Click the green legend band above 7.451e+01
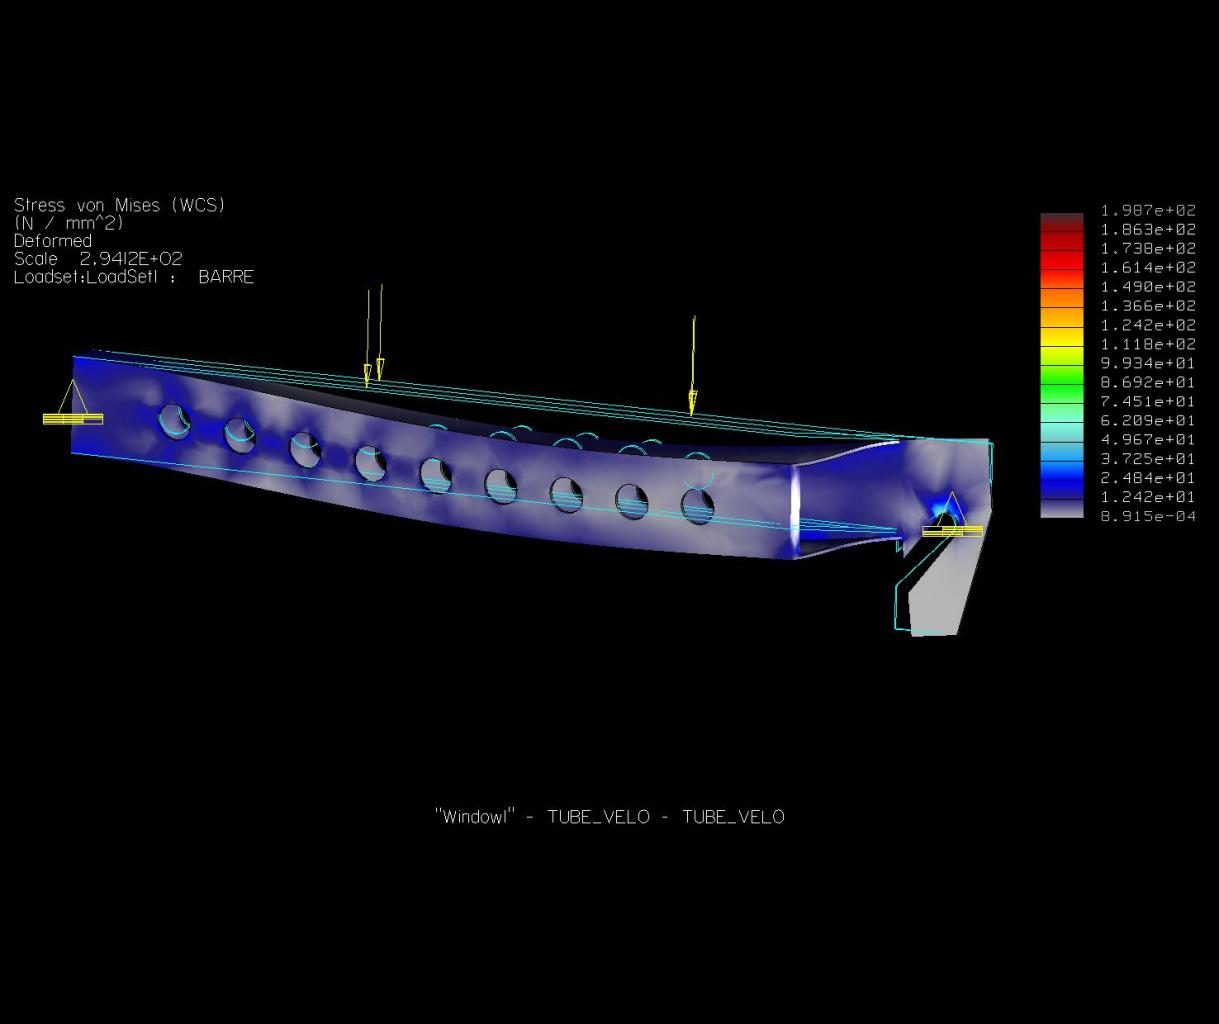The height and width of the screenshot is (1024, 1219). click(x=1062, y=393)
